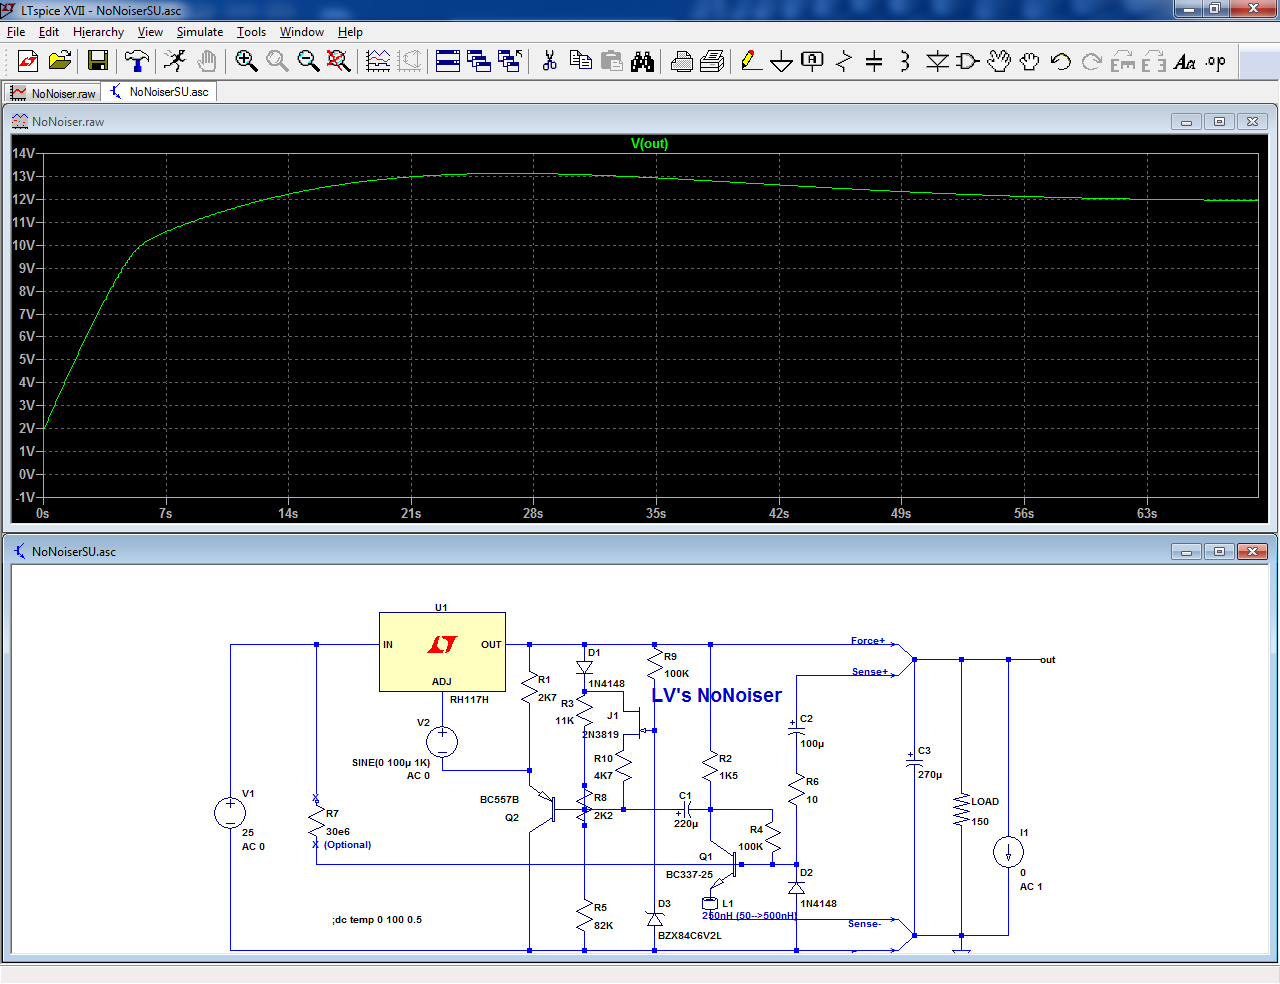The height and width of the screenshot is (984, 1280).
Task: Open the Tools menu
Action: [x=251, y=32]
